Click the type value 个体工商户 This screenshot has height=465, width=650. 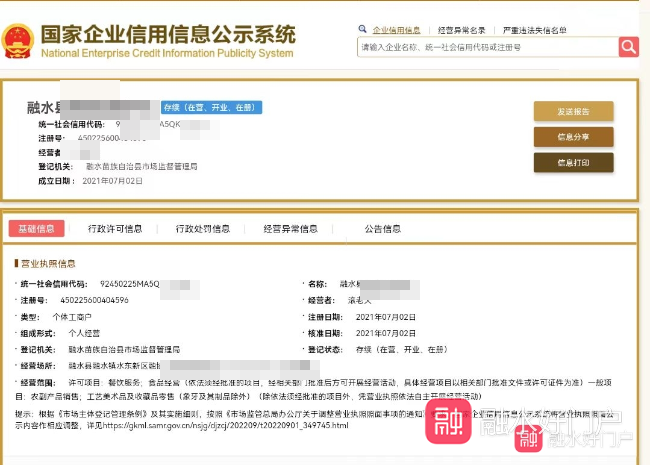(x=72, y=317)
